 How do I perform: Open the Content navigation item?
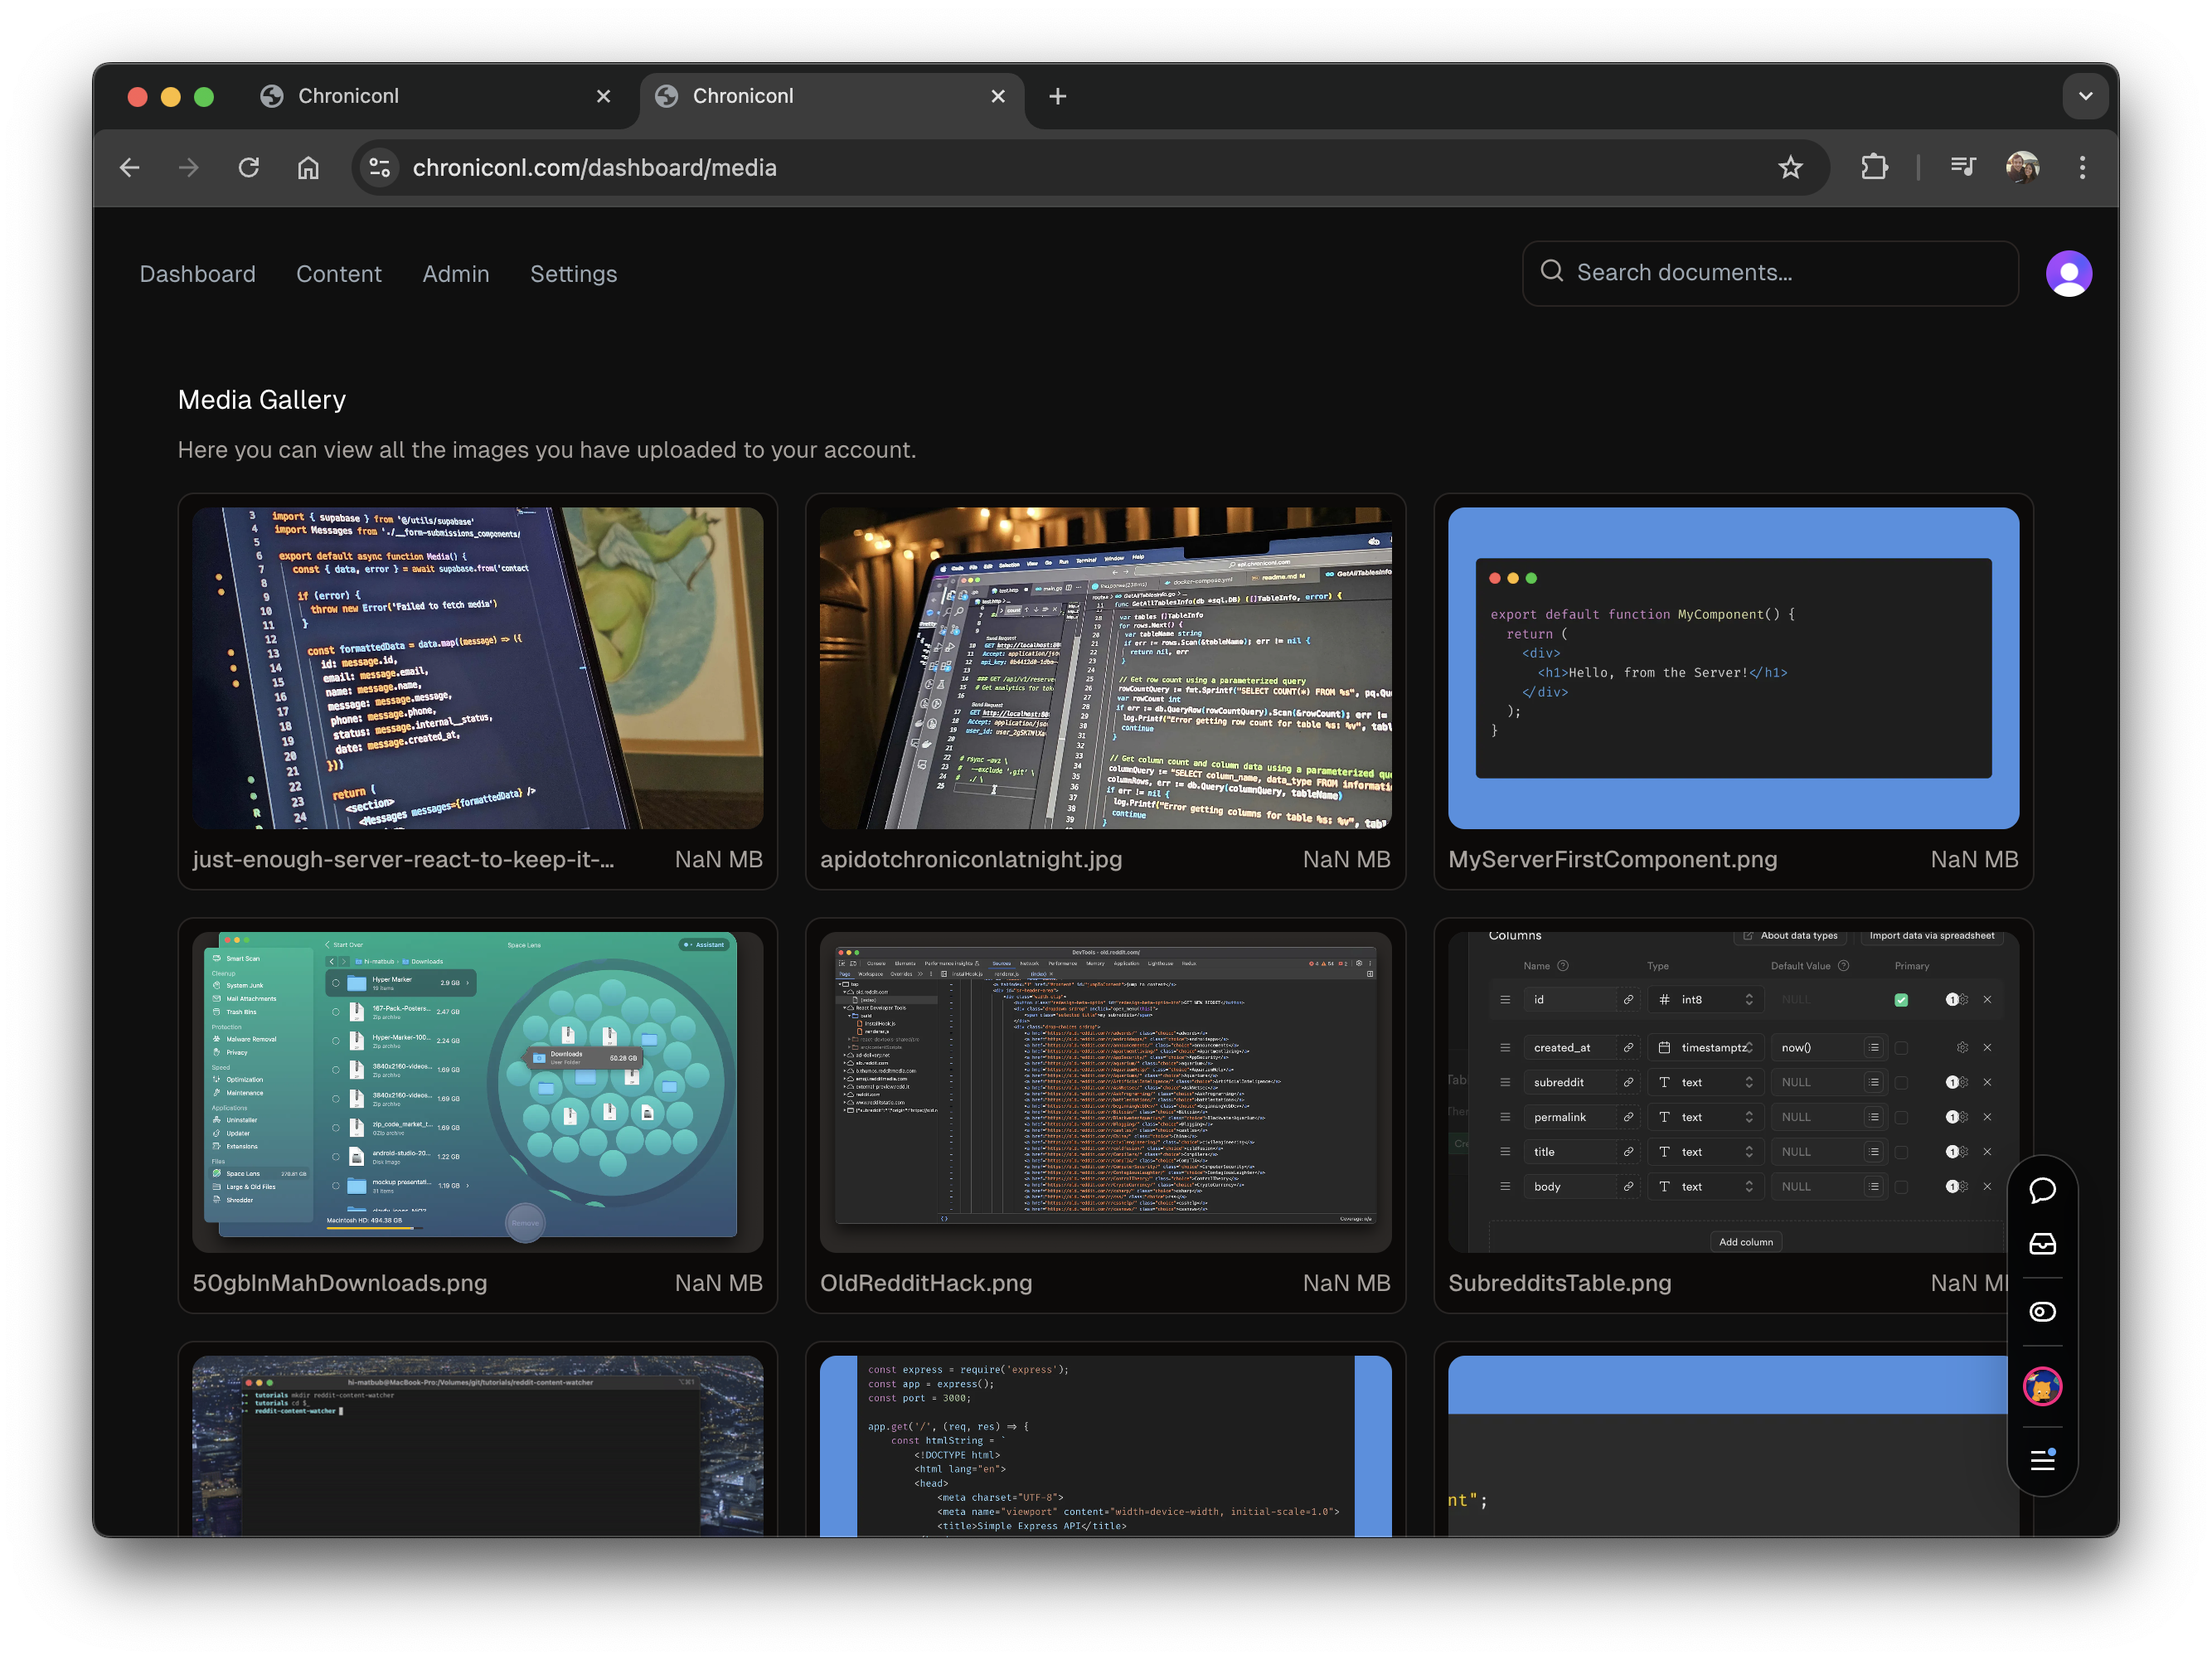[x=338, y=274]
